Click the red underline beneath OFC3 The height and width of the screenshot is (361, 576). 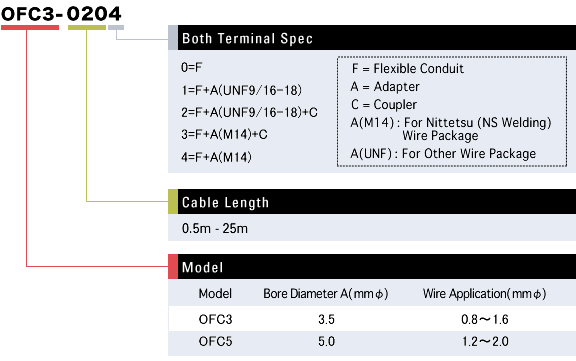[x=30, y=28]
